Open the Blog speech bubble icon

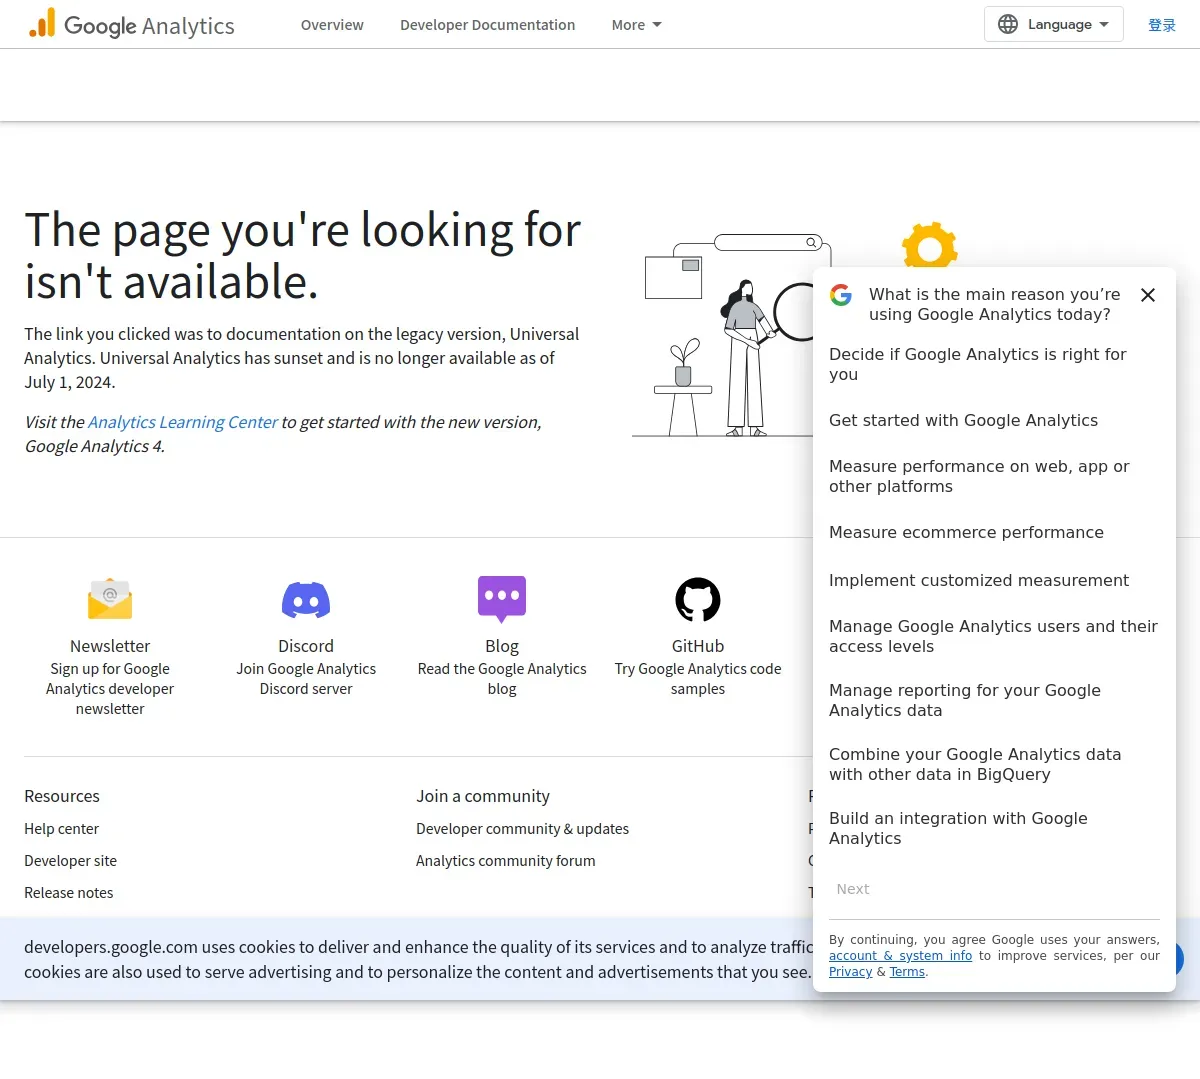pyautogui.click(x=502, y=599)
